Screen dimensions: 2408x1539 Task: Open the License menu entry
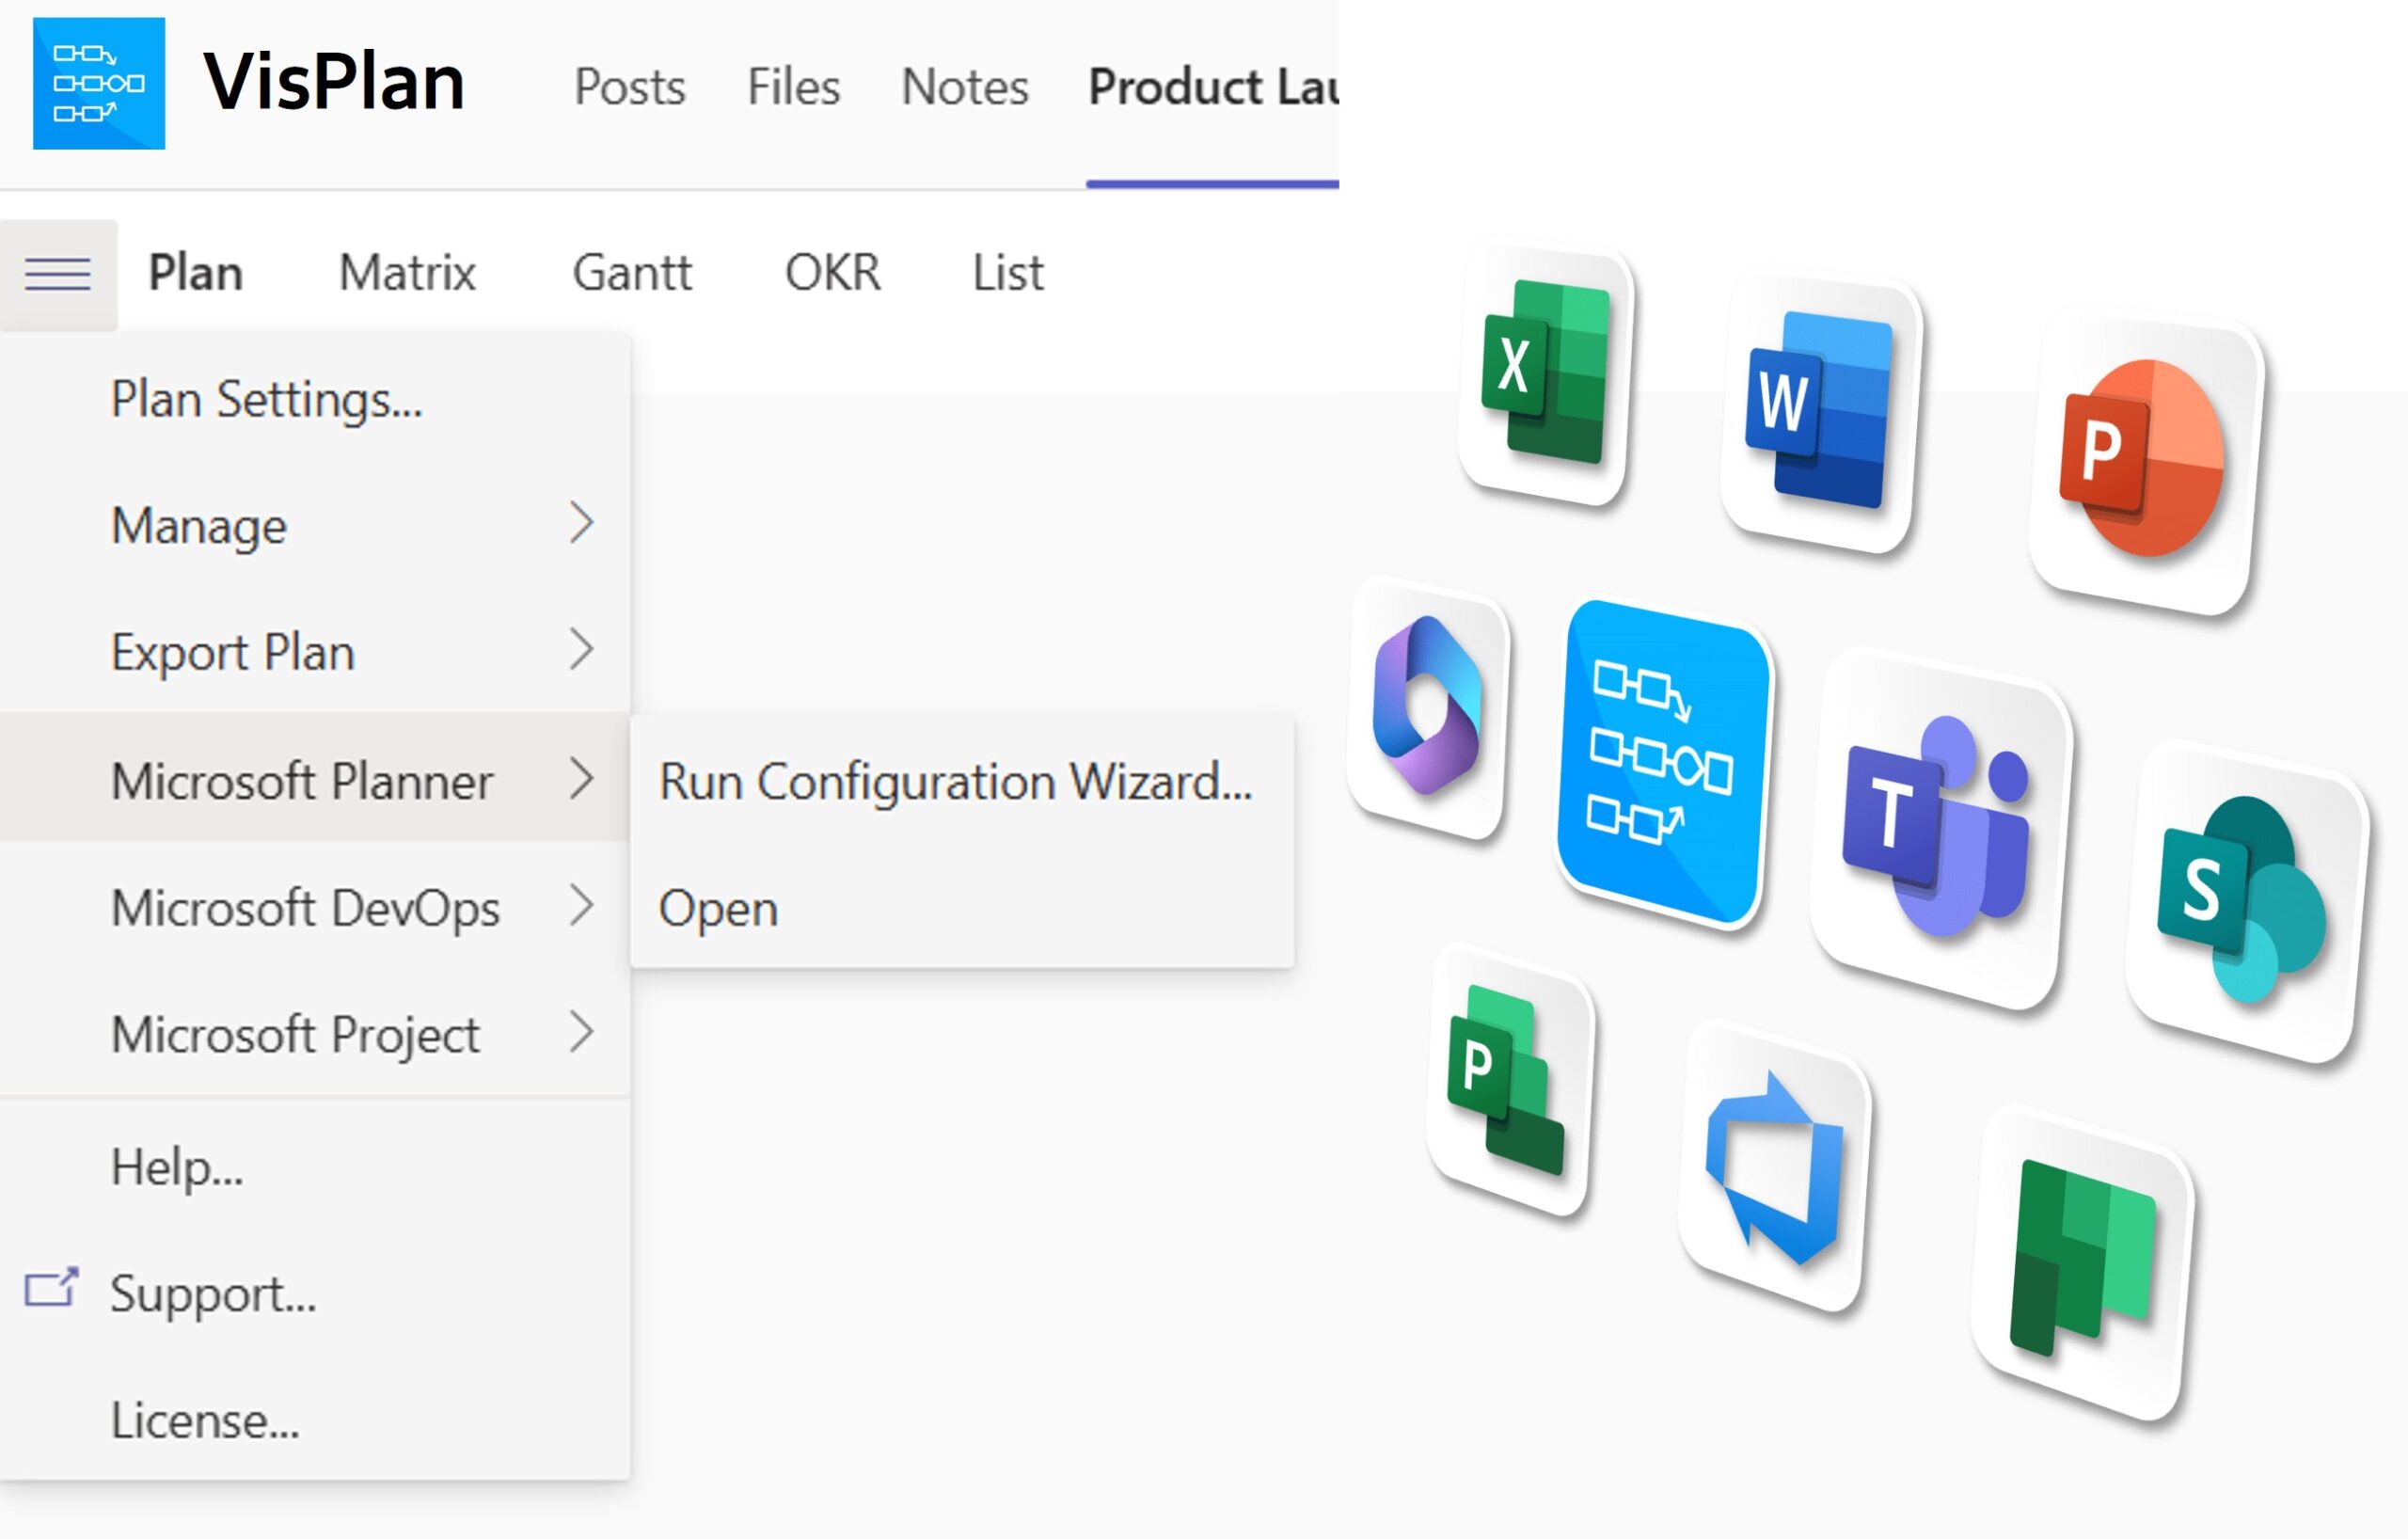point(315,1419)
